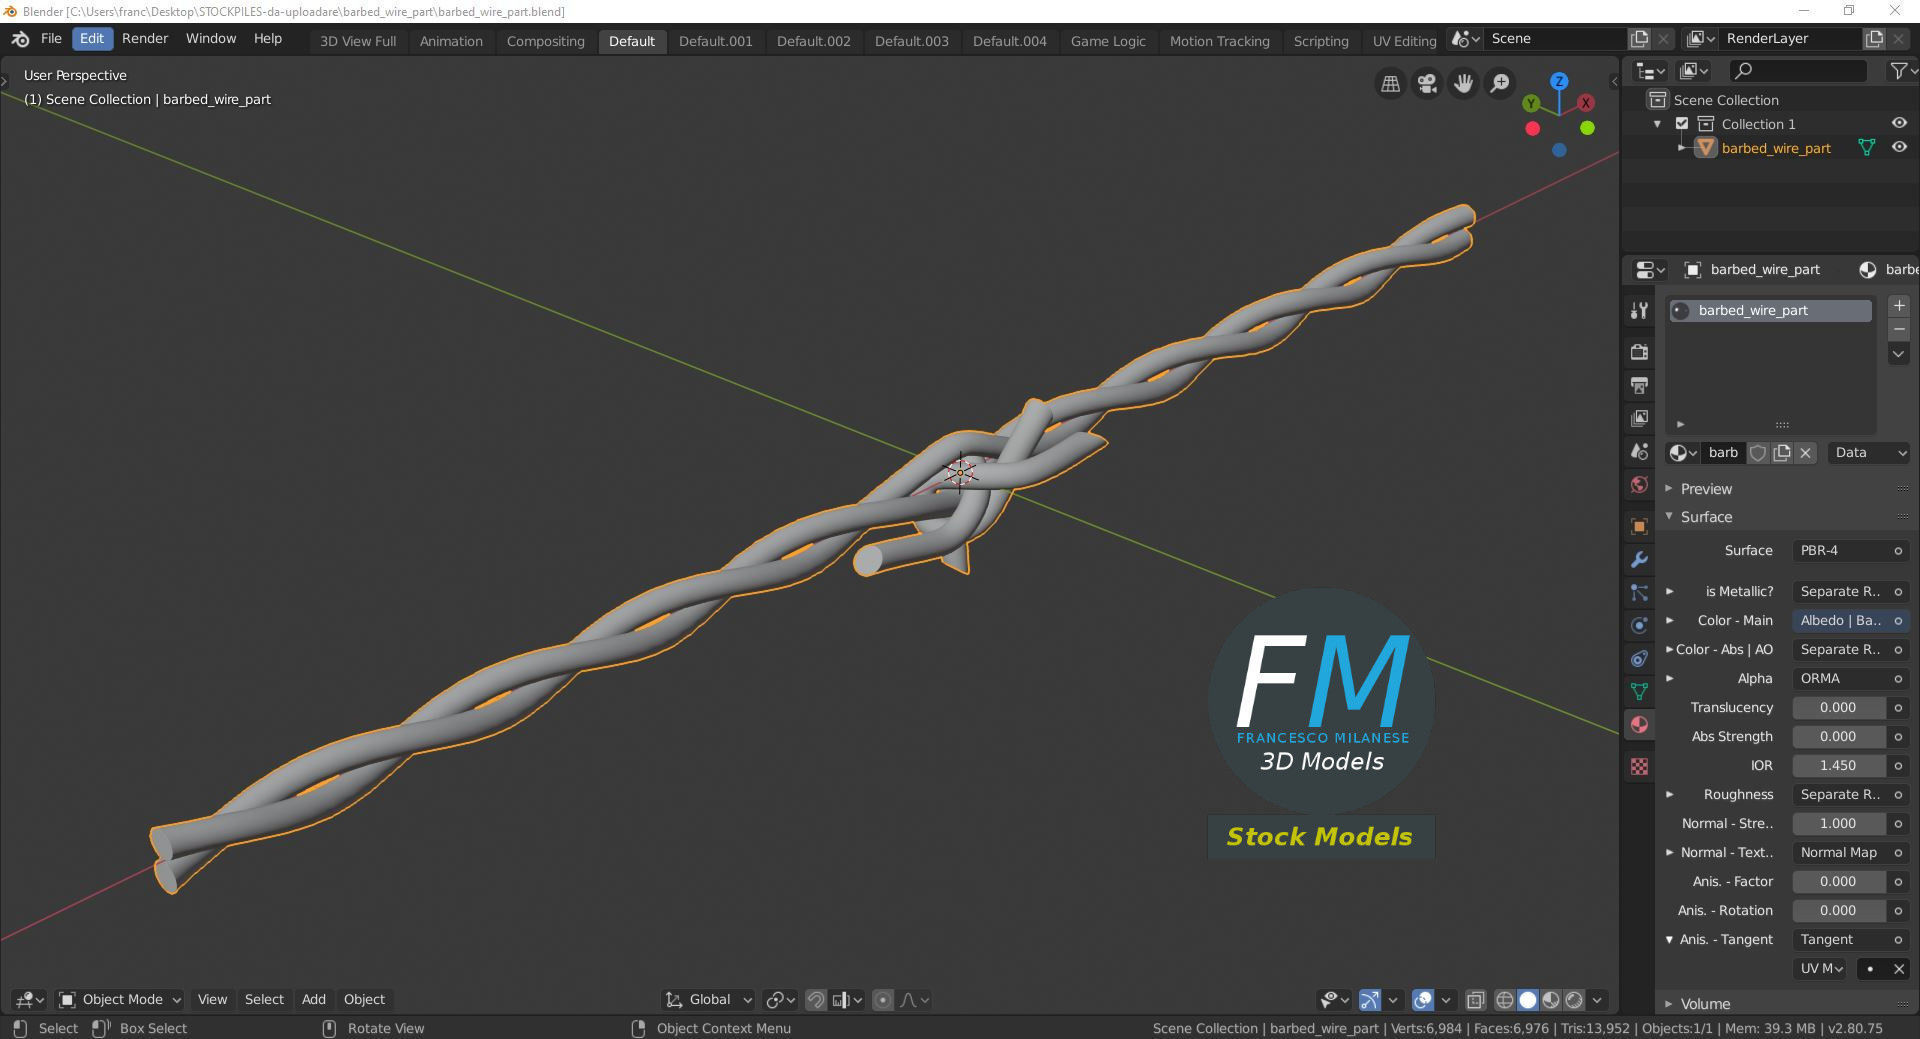Open World properties tab
This screenshot has height=1039, width=1920.
1639,485
